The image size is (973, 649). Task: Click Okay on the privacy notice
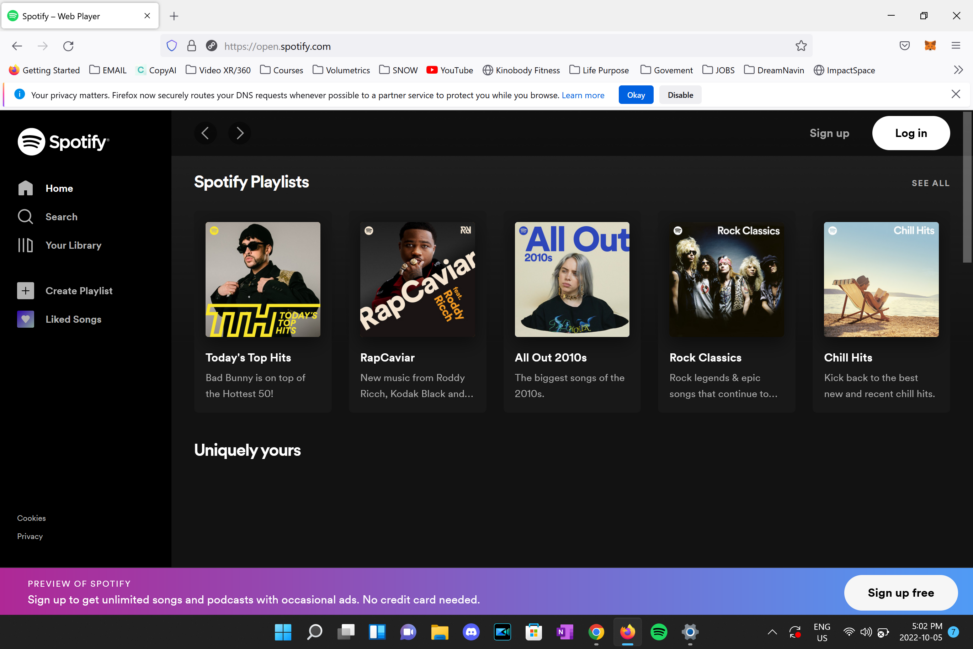coord(636,95)
